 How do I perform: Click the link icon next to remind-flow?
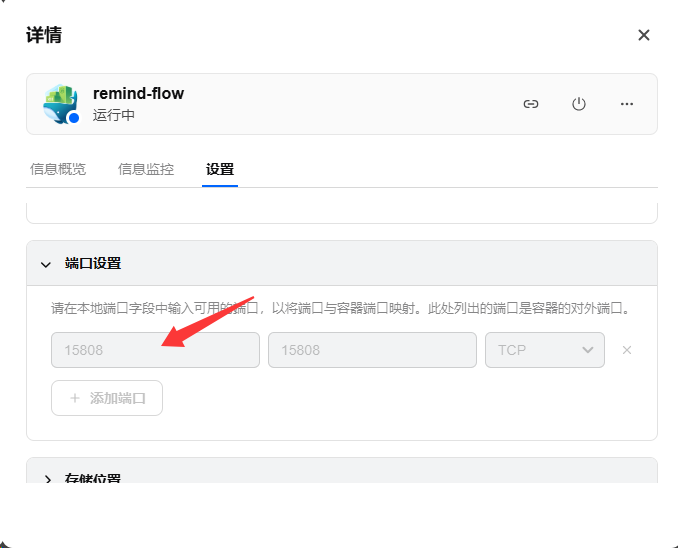coord(531,104)
